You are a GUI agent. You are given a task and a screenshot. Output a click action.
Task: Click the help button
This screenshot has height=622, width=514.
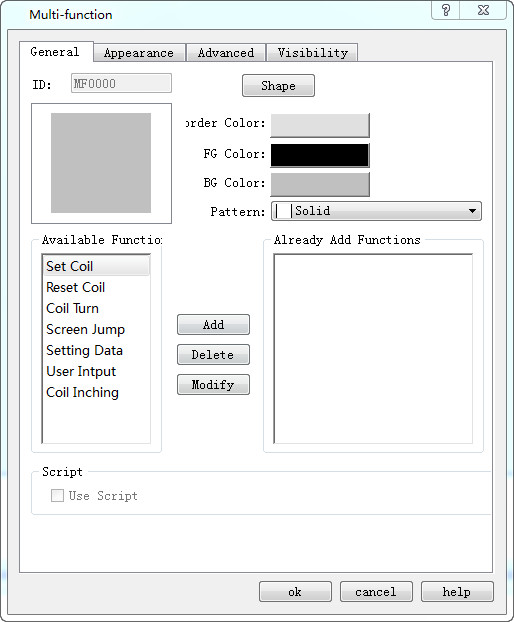pyautogui.click(x=457, y=592)
